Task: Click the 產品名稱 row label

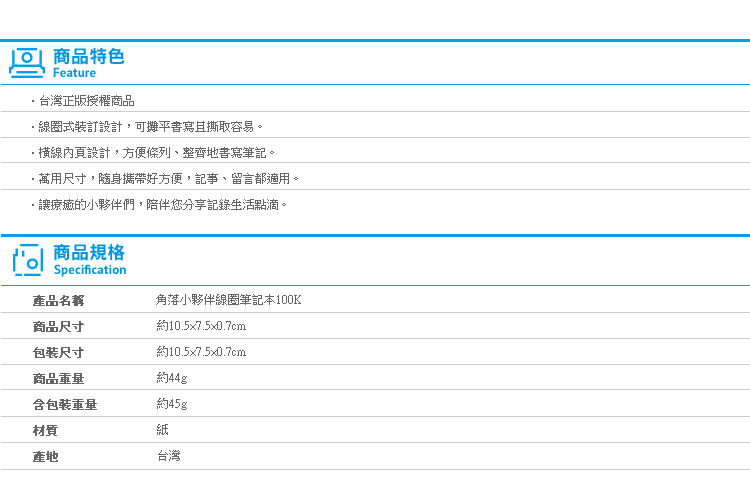Action: click(x=58, y=300)
